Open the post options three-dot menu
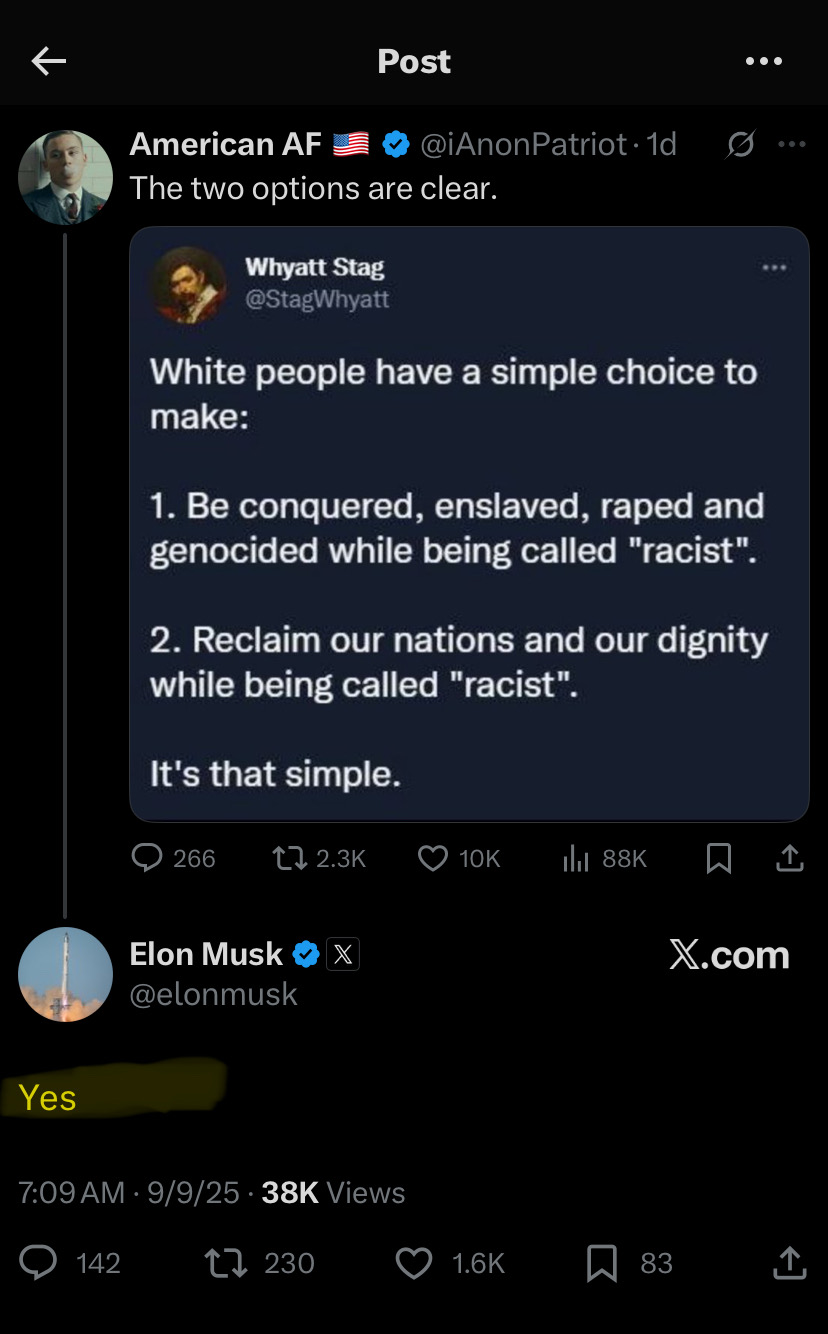Viewport: 828px width, 1334px height. point(764,62)
